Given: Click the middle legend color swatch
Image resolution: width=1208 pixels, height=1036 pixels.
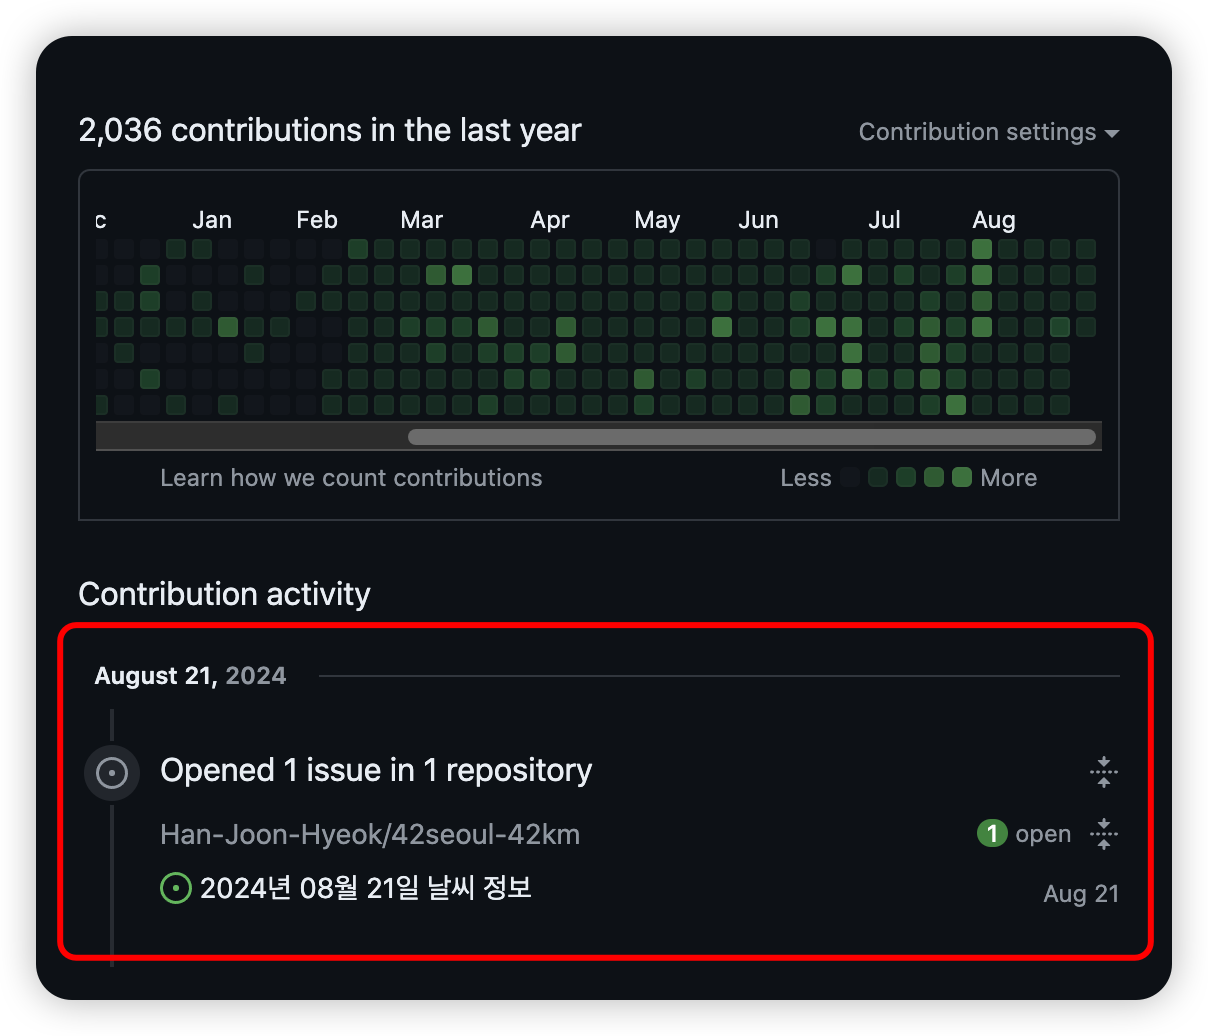Looking at the screenshot, I should (906, 478).
